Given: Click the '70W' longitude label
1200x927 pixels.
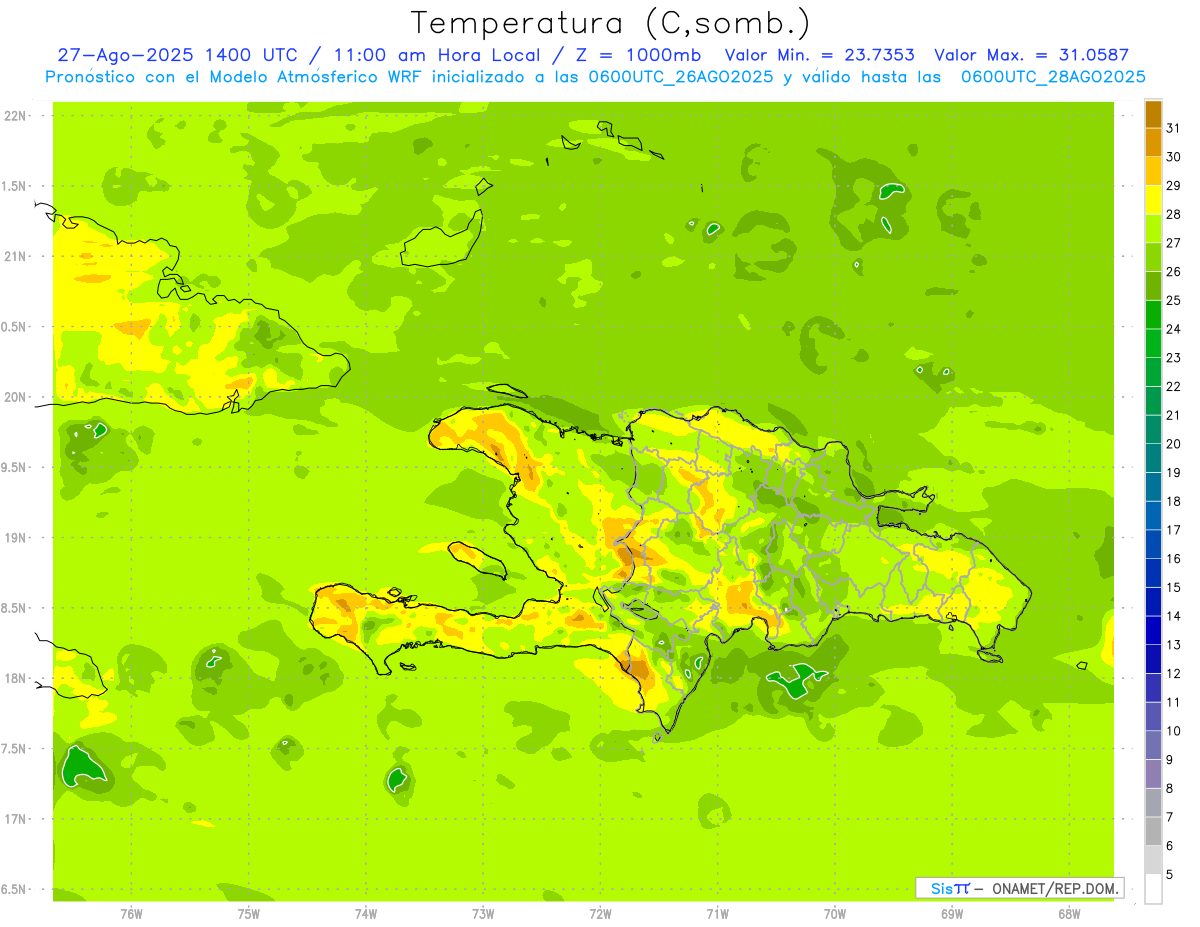Looking at the screenshot, I should point(835,913).
